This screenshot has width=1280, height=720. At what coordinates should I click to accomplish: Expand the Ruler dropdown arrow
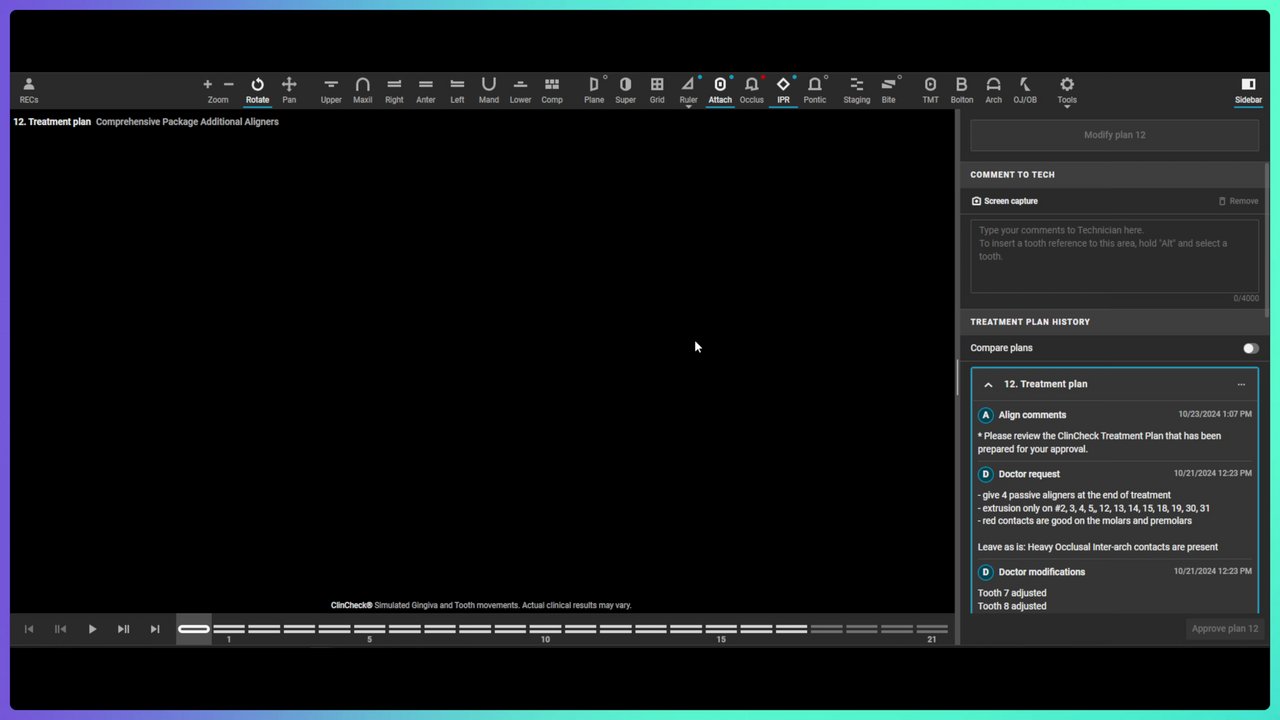pyautogui.click(x=688, y=106)
